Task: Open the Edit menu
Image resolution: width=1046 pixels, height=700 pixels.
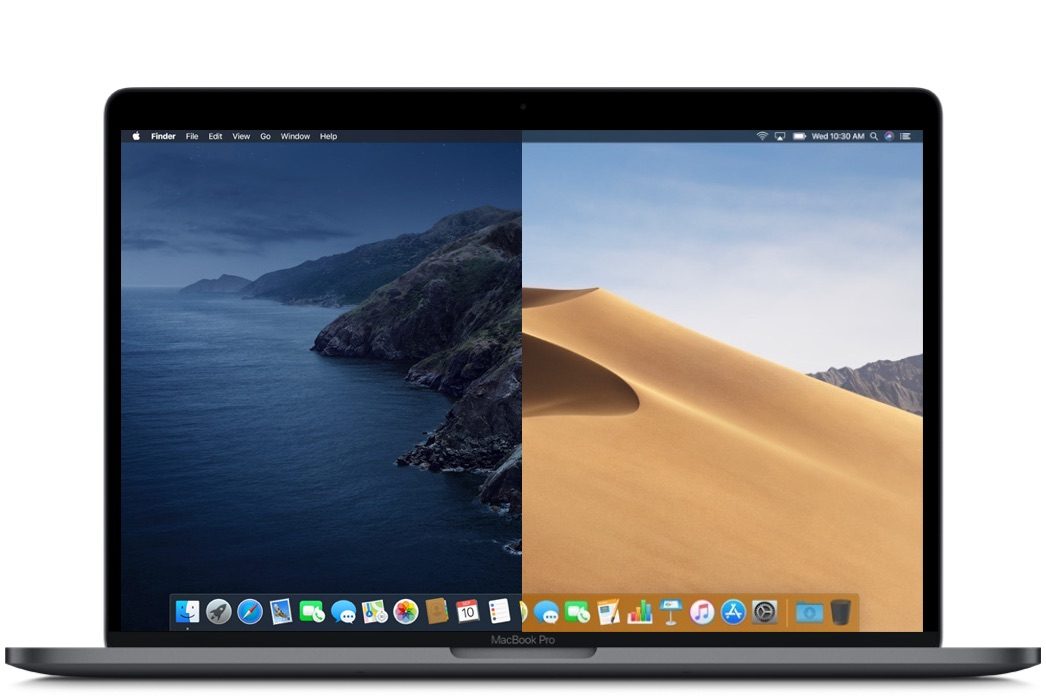Action: (215, 136)
